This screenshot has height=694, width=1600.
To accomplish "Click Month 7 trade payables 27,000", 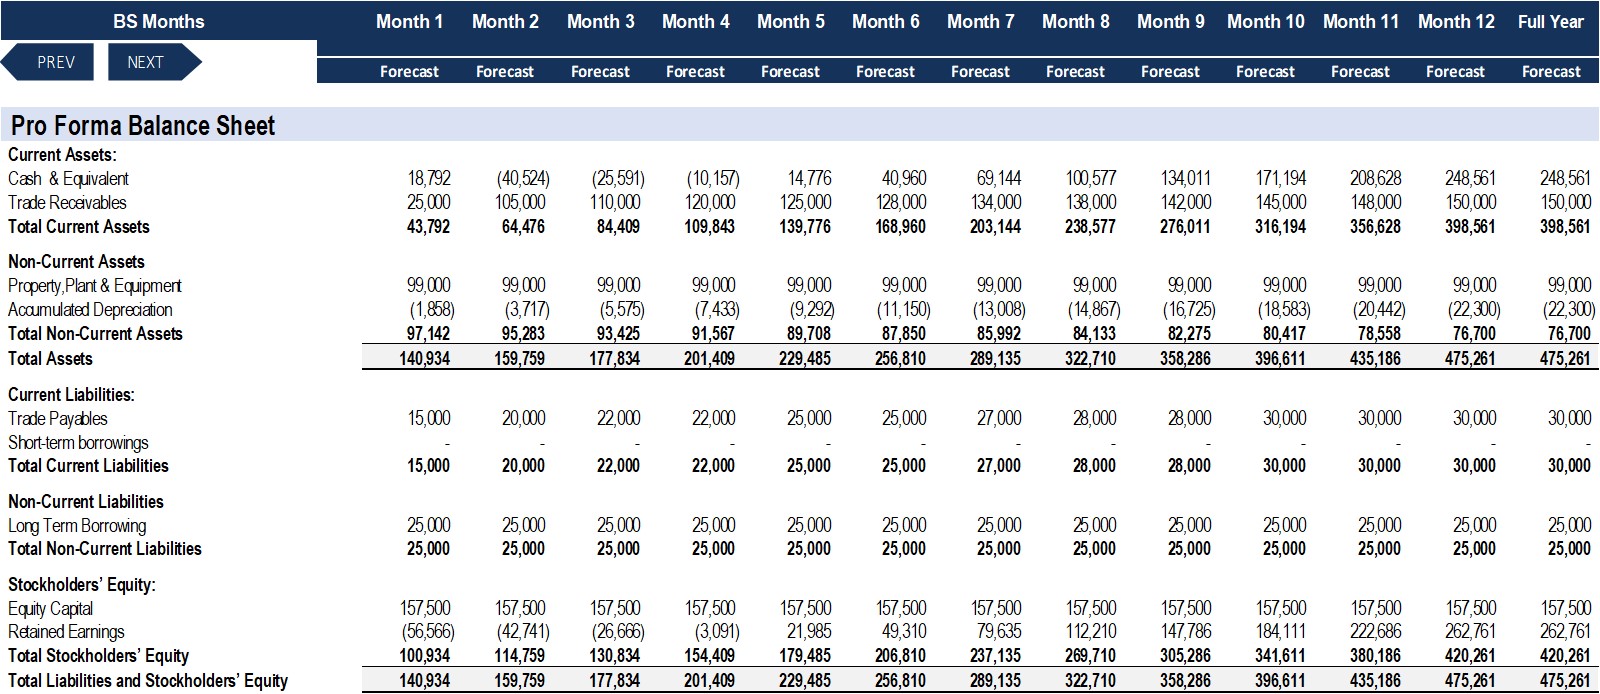I will coord(999,419).
